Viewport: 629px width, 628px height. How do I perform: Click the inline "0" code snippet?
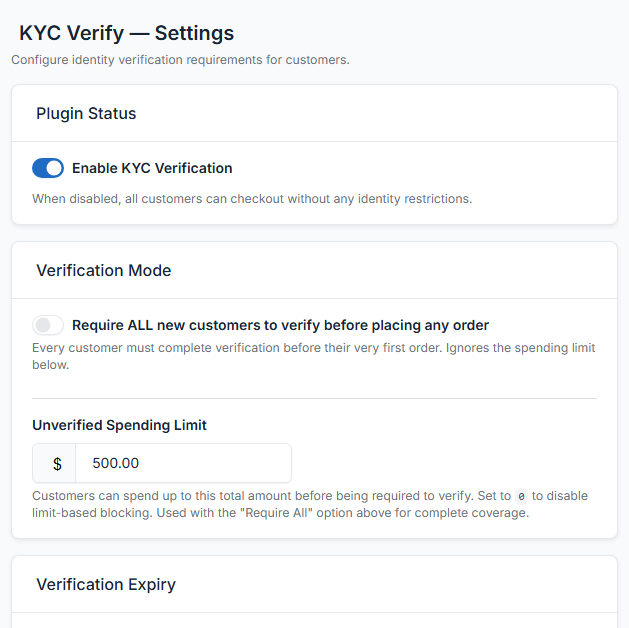point(521,497)
